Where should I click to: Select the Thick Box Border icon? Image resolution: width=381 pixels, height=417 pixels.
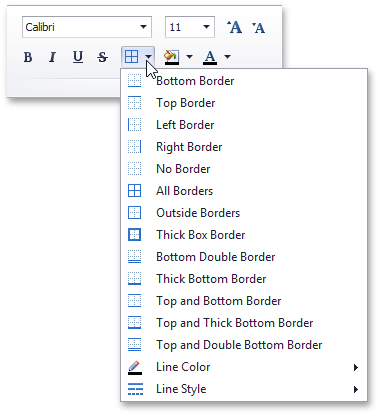point(134,235)
